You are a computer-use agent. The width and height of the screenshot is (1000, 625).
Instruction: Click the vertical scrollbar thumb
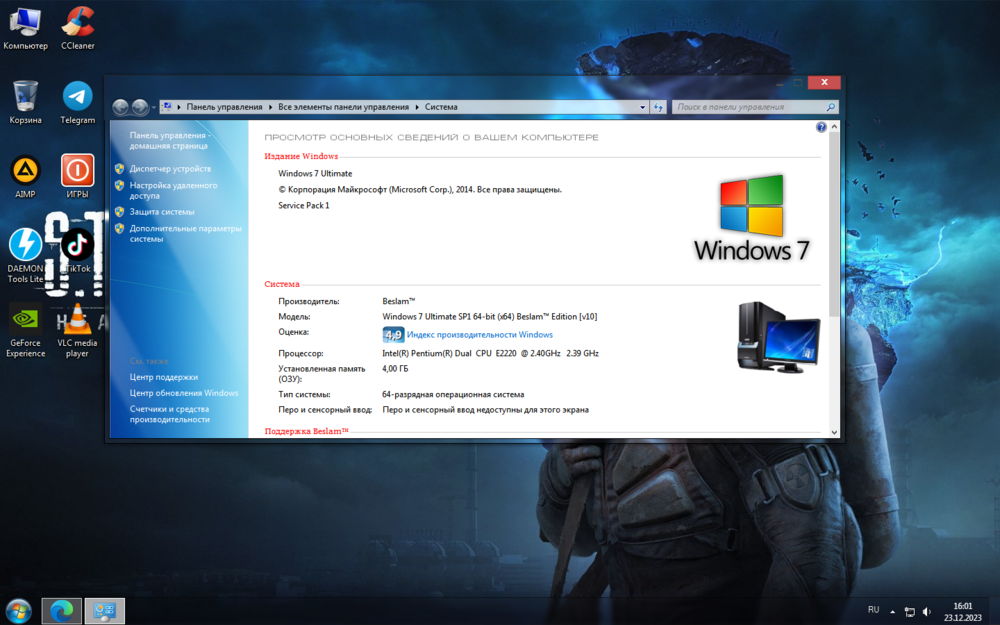click(834, 224)
